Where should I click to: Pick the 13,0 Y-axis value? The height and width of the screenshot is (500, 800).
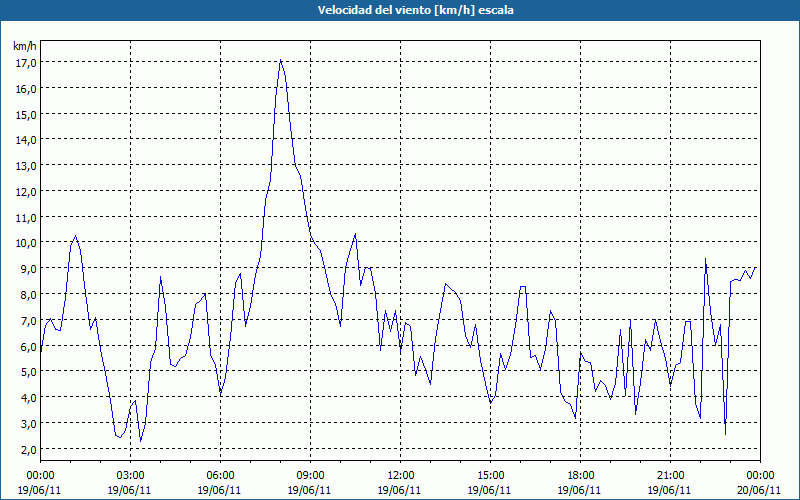(x=25, y=166)
